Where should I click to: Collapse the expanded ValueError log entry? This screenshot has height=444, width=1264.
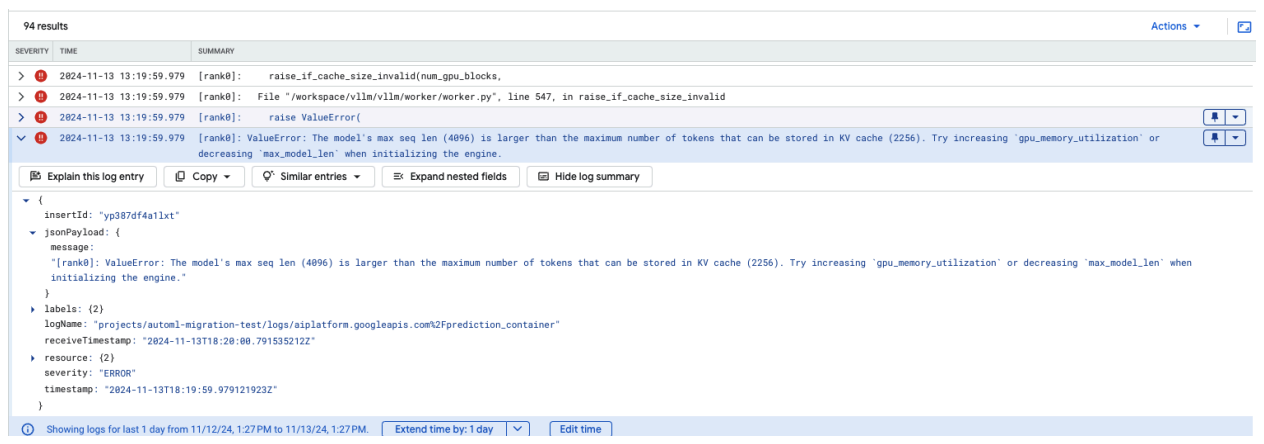tap(21, 138)
